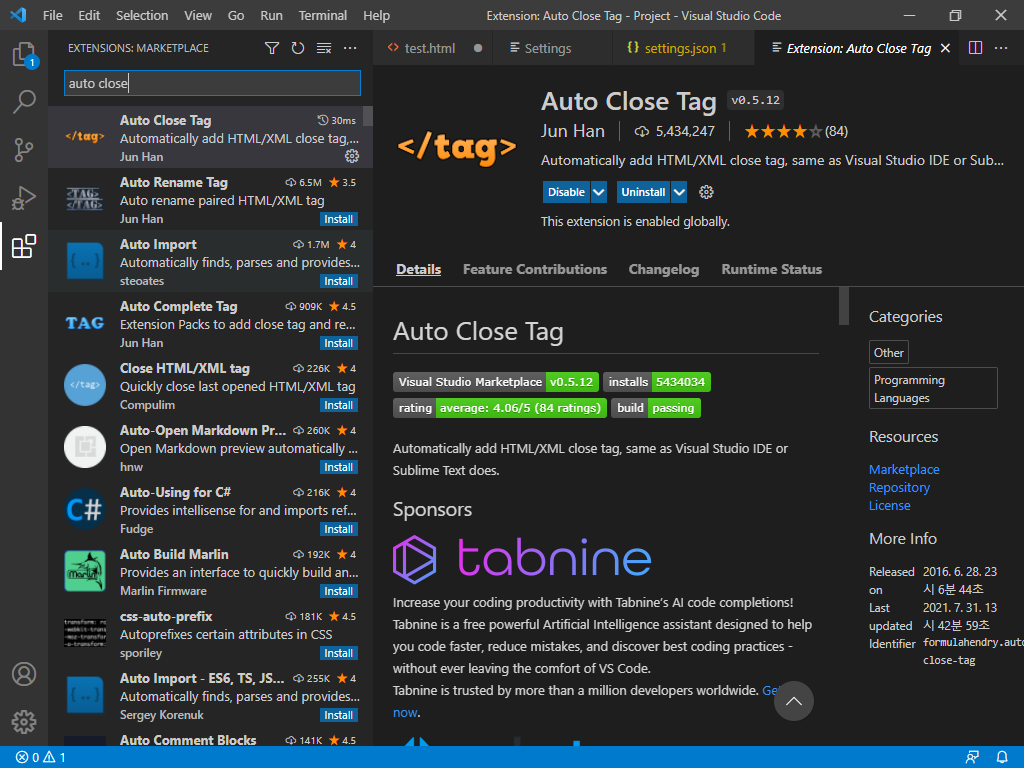This screenshot has width=1024, height=768.
Task: Click the Extensions view icon
Action: (24, 246)
